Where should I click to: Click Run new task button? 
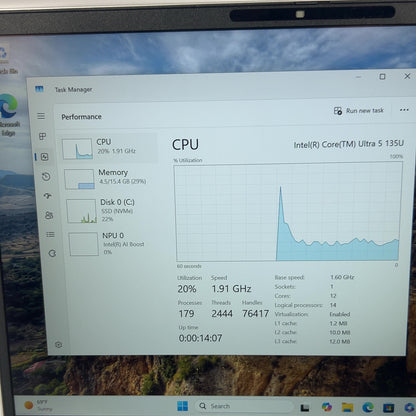[x=359, y=111]
